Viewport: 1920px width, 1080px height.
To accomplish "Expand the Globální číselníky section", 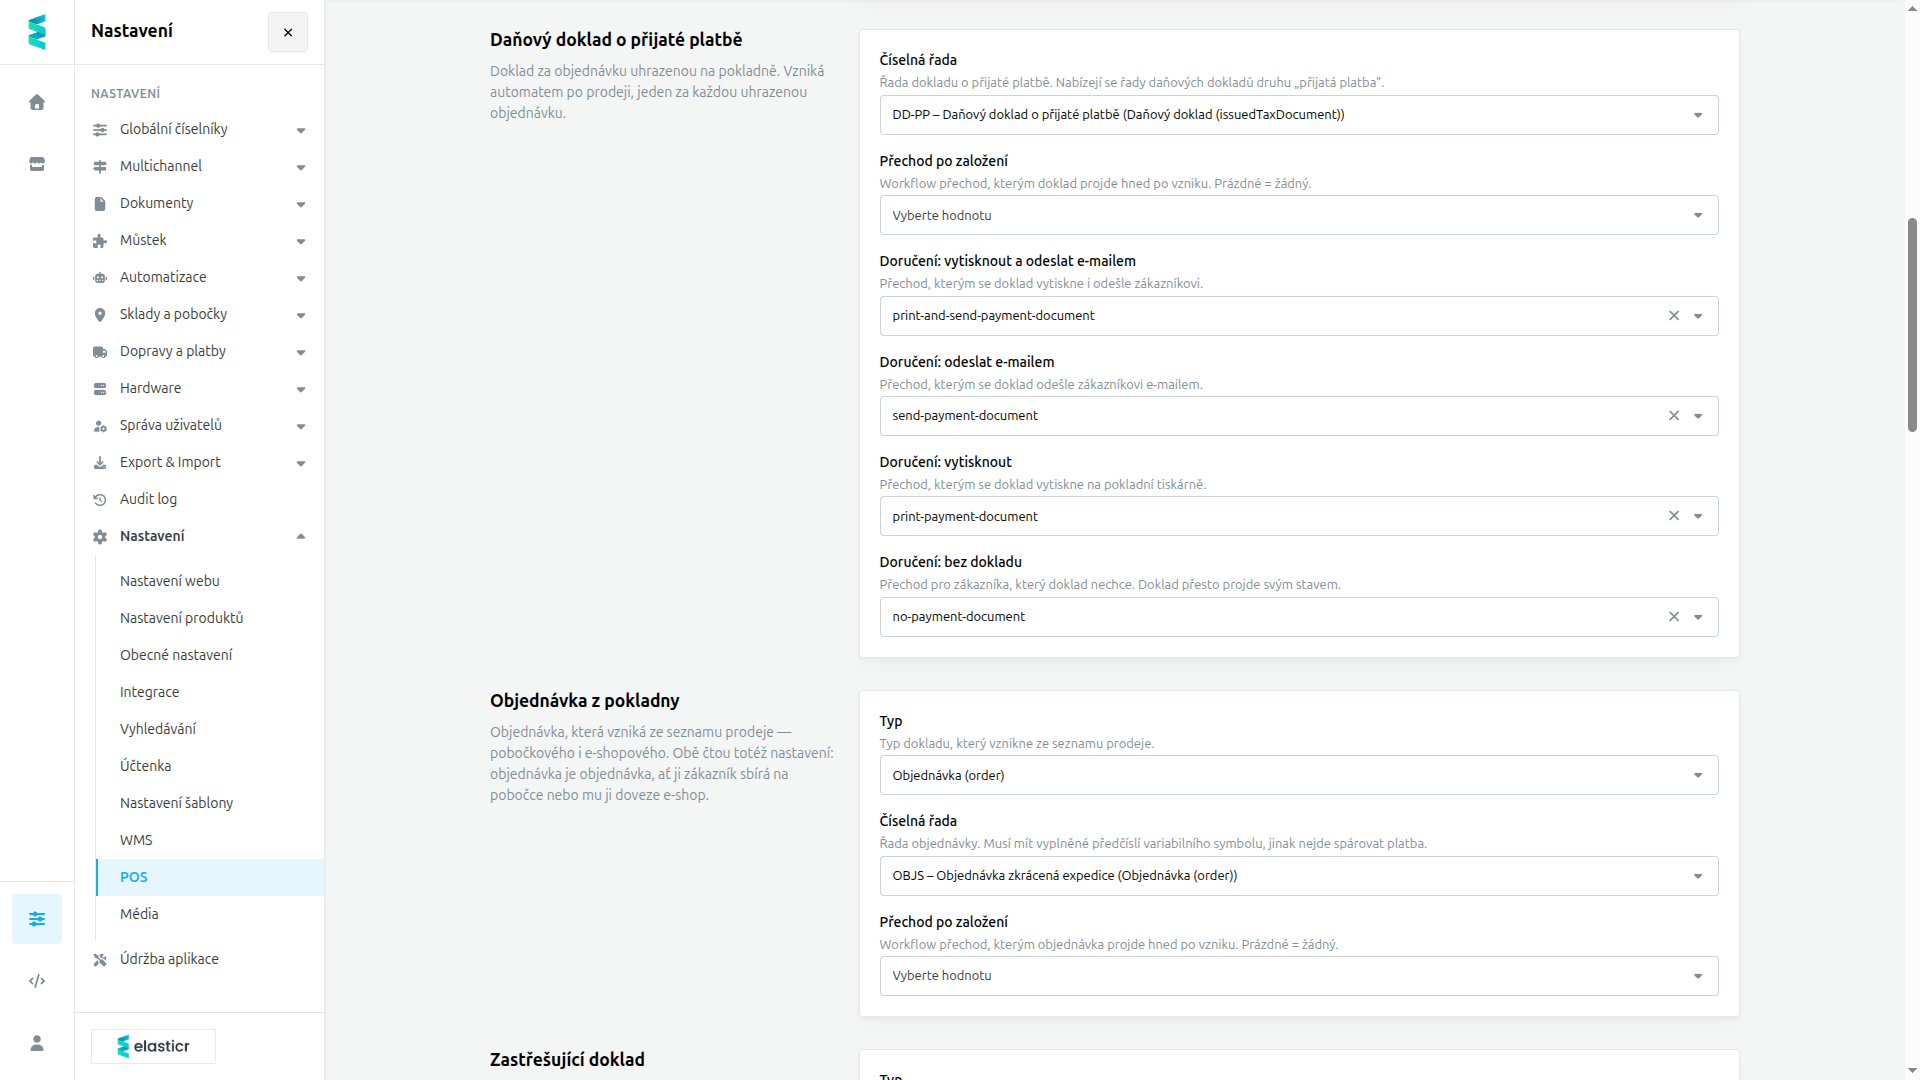I will [x=199, y=129].
